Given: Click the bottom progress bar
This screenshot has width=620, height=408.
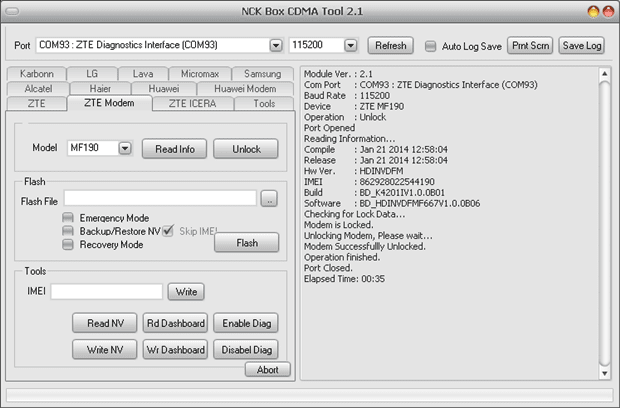Looking at the screenshot, I should [x=310, y=395].
